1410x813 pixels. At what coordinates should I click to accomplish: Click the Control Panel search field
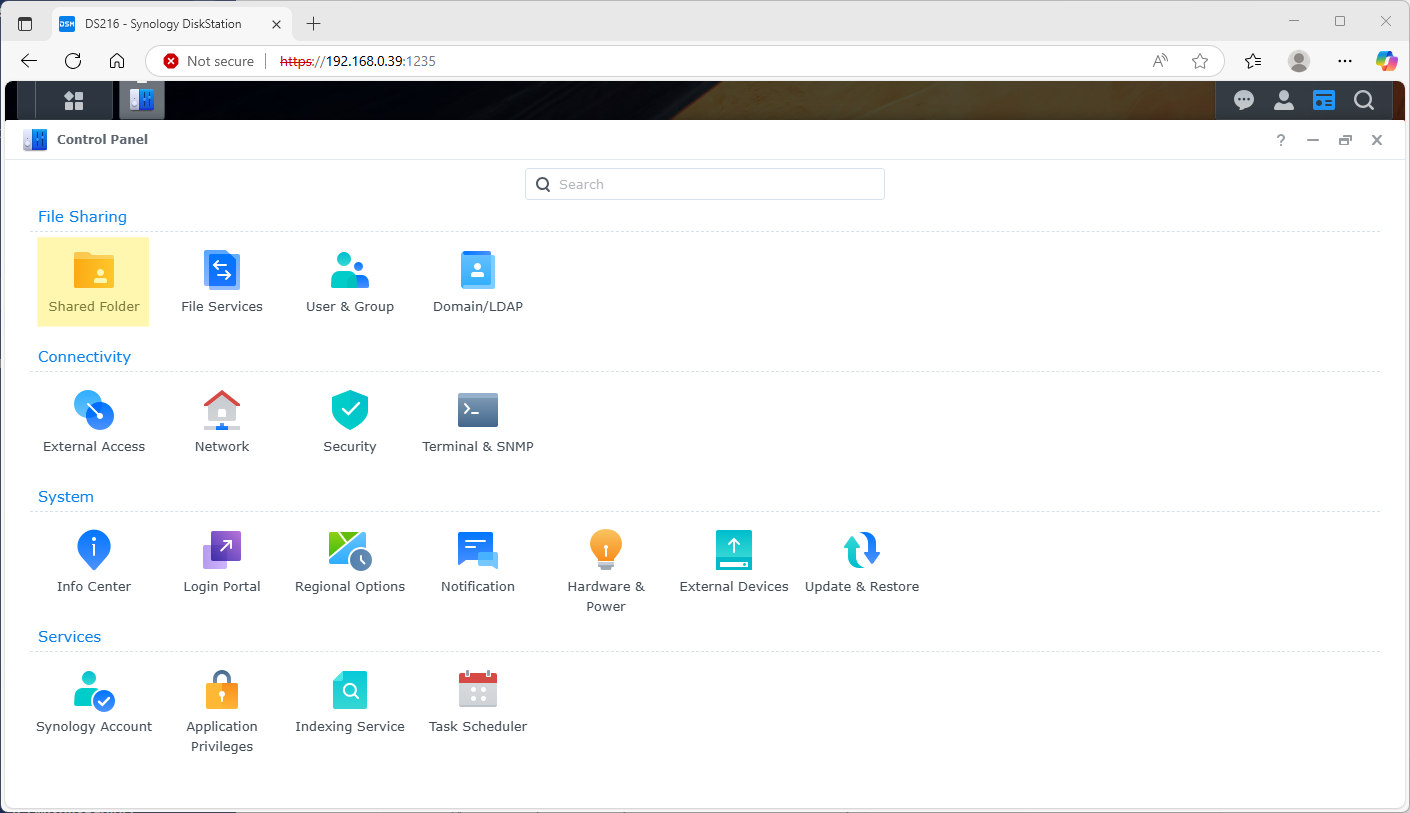(704, 184)
